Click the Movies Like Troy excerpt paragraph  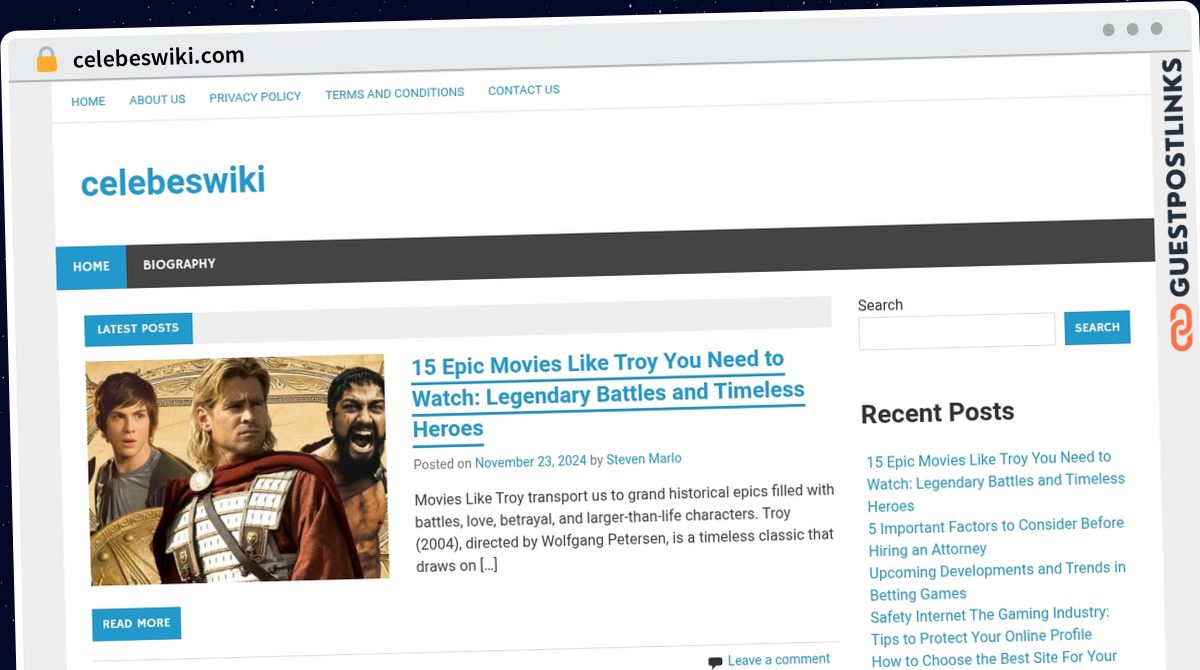coord(625,528)
